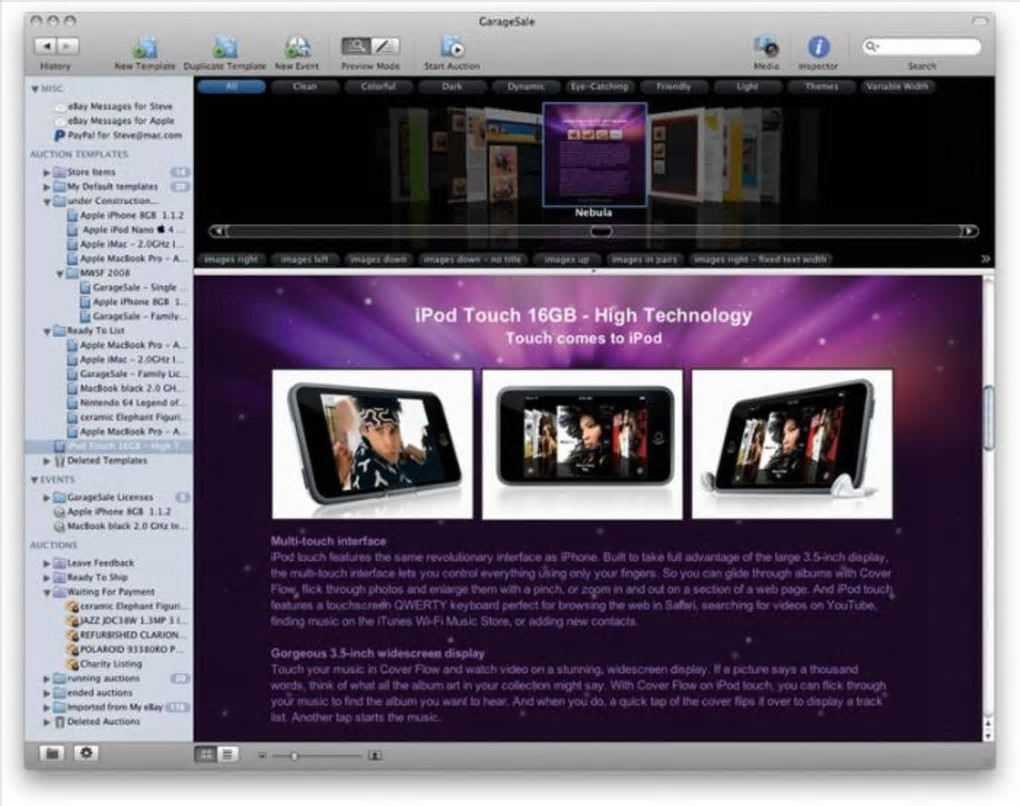Open the gear action menu in the bottom bar
The height and width of the screenshot is (806, 1020).
86,753
